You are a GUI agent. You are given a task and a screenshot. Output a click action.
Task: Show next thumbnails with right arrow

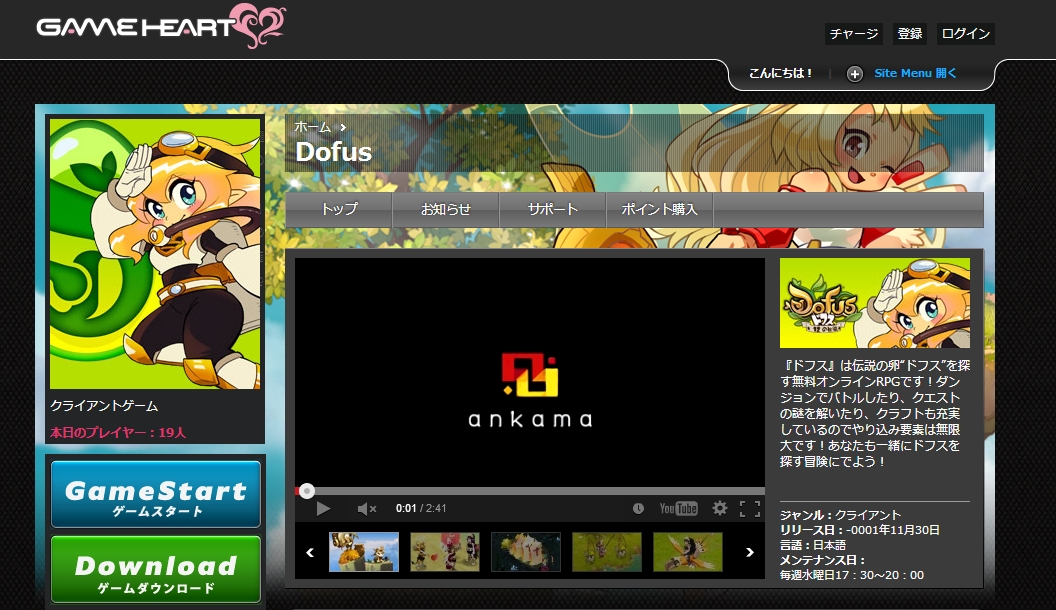point(750,552)
